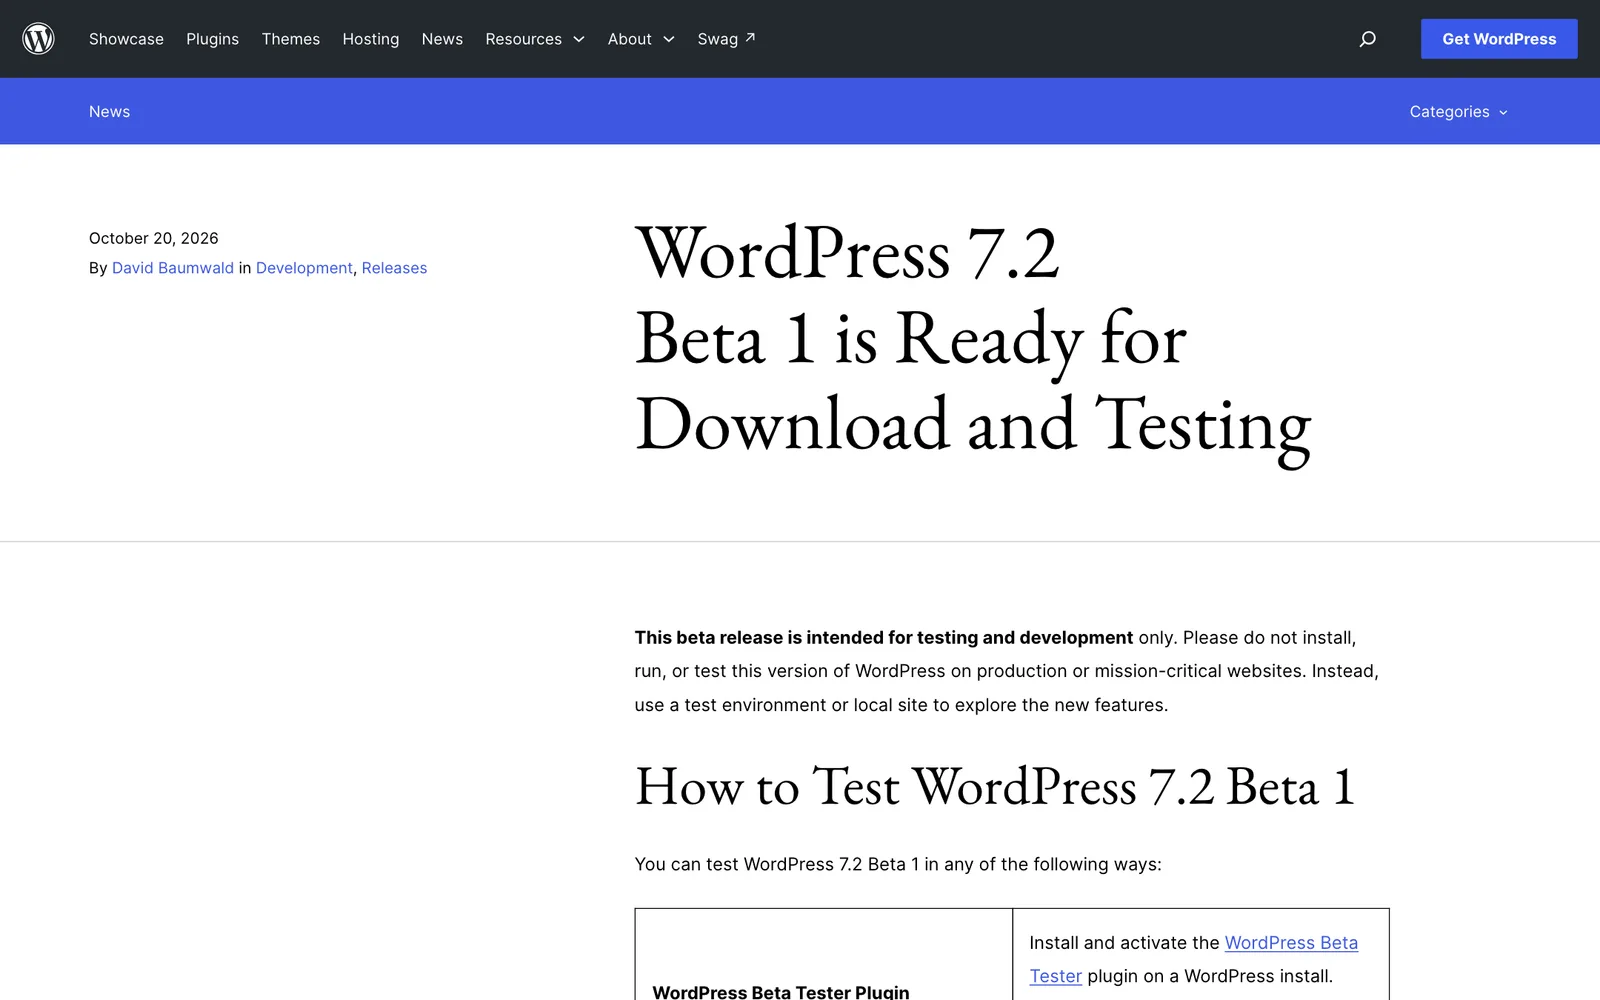The height and width of the screenshot is (1000, 1600).
Task: Open Themes in the top navigation
Action: pos(291,39)
